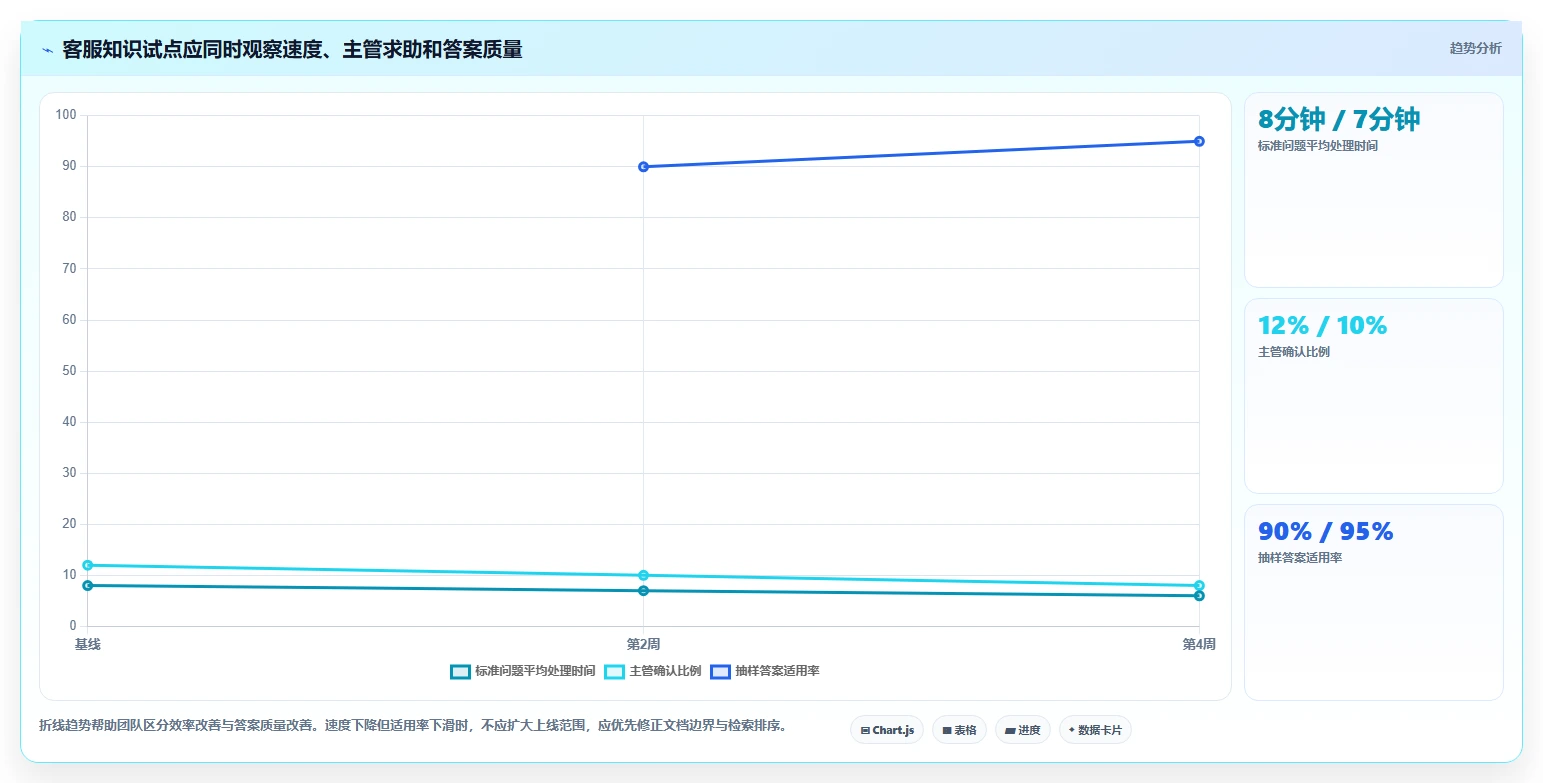1543x783 pixels.
Task: Toggle the 抽样答案适用率 legend item
Action: 765,671
